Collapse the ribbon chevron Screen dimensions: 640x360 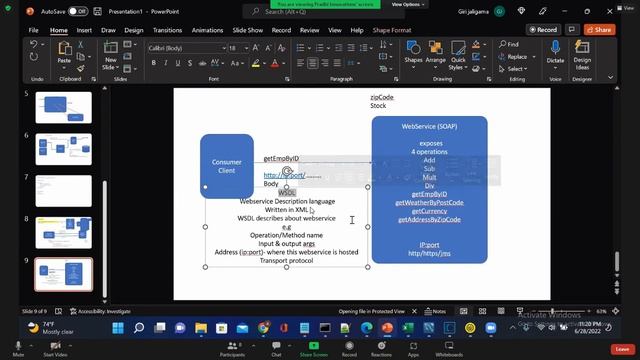611,77
